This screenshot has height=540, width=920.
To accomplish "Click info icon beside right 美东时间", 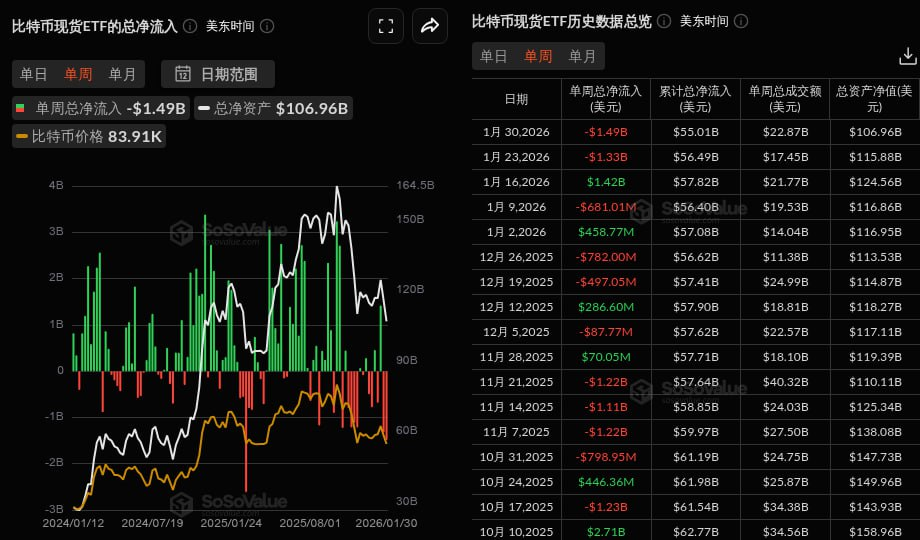I will point(742,21).
